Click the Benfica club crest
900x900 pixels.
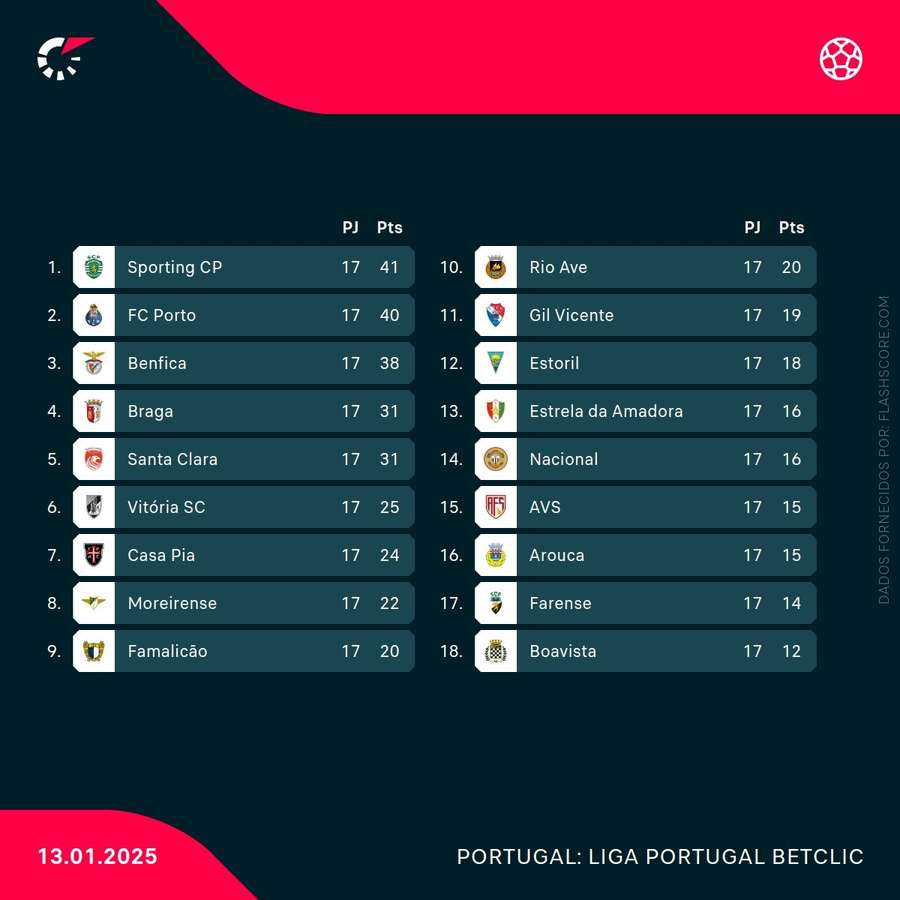[x=94, y=363]
